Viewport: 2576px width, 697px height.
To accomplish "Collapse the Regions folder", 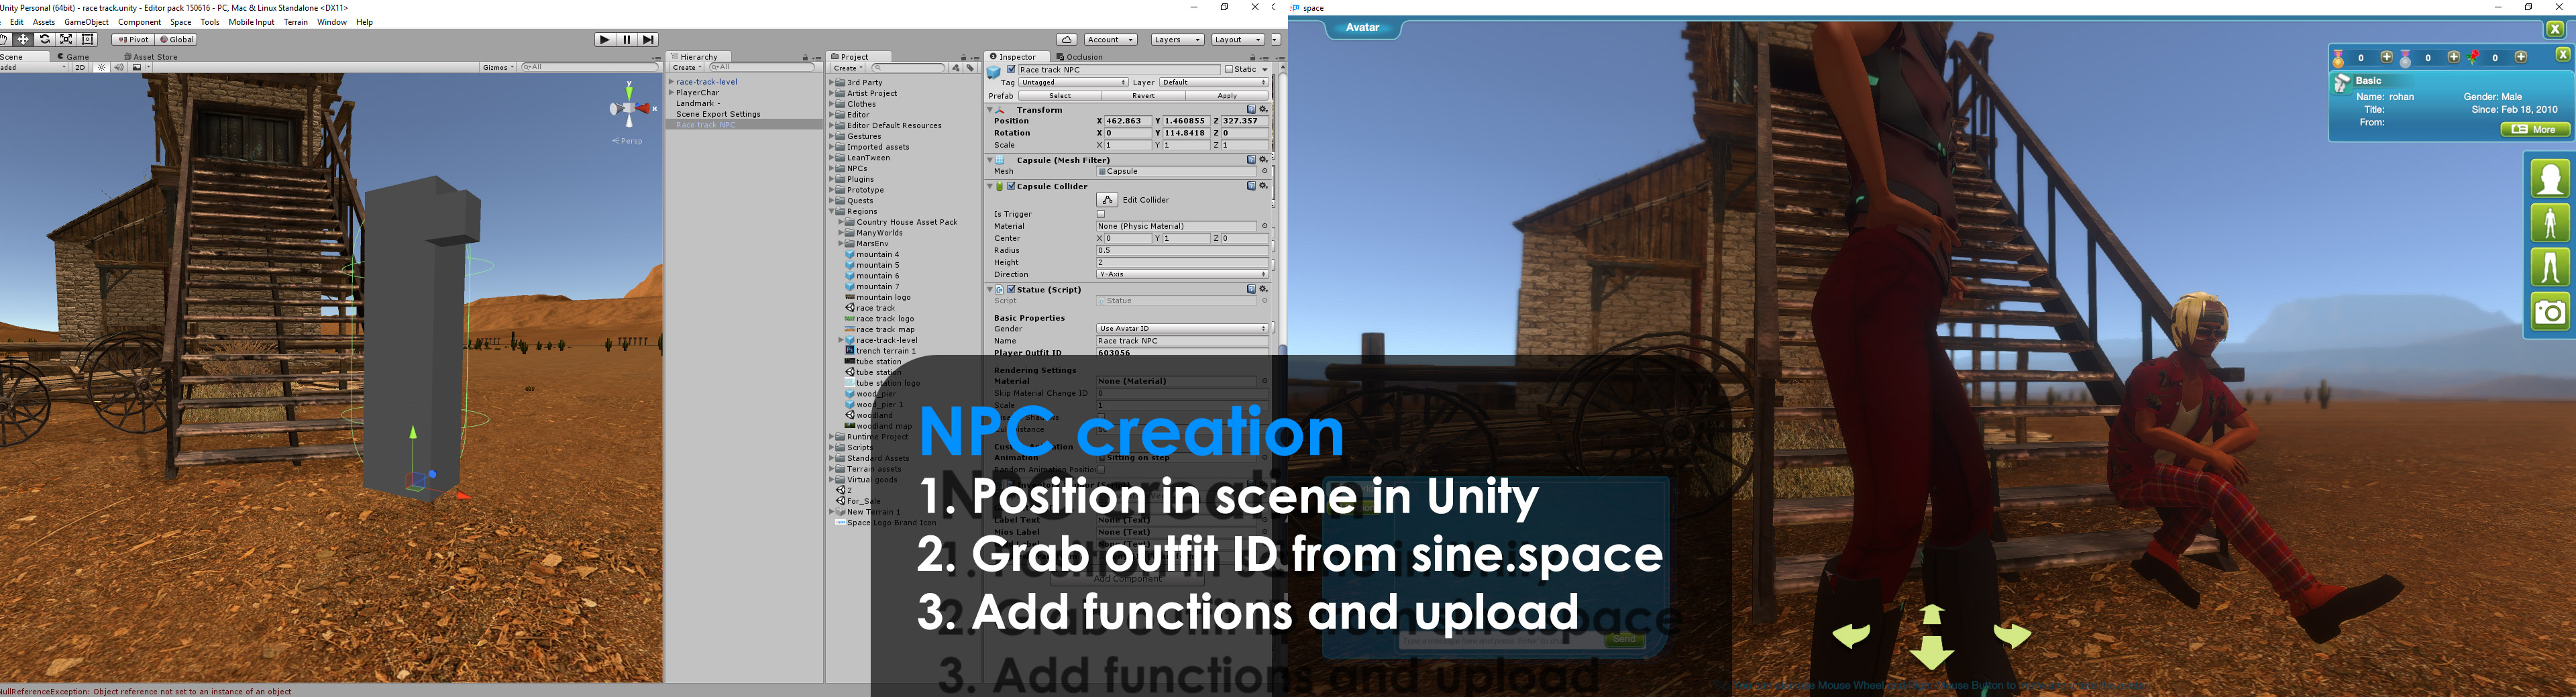I will (831, 212).
